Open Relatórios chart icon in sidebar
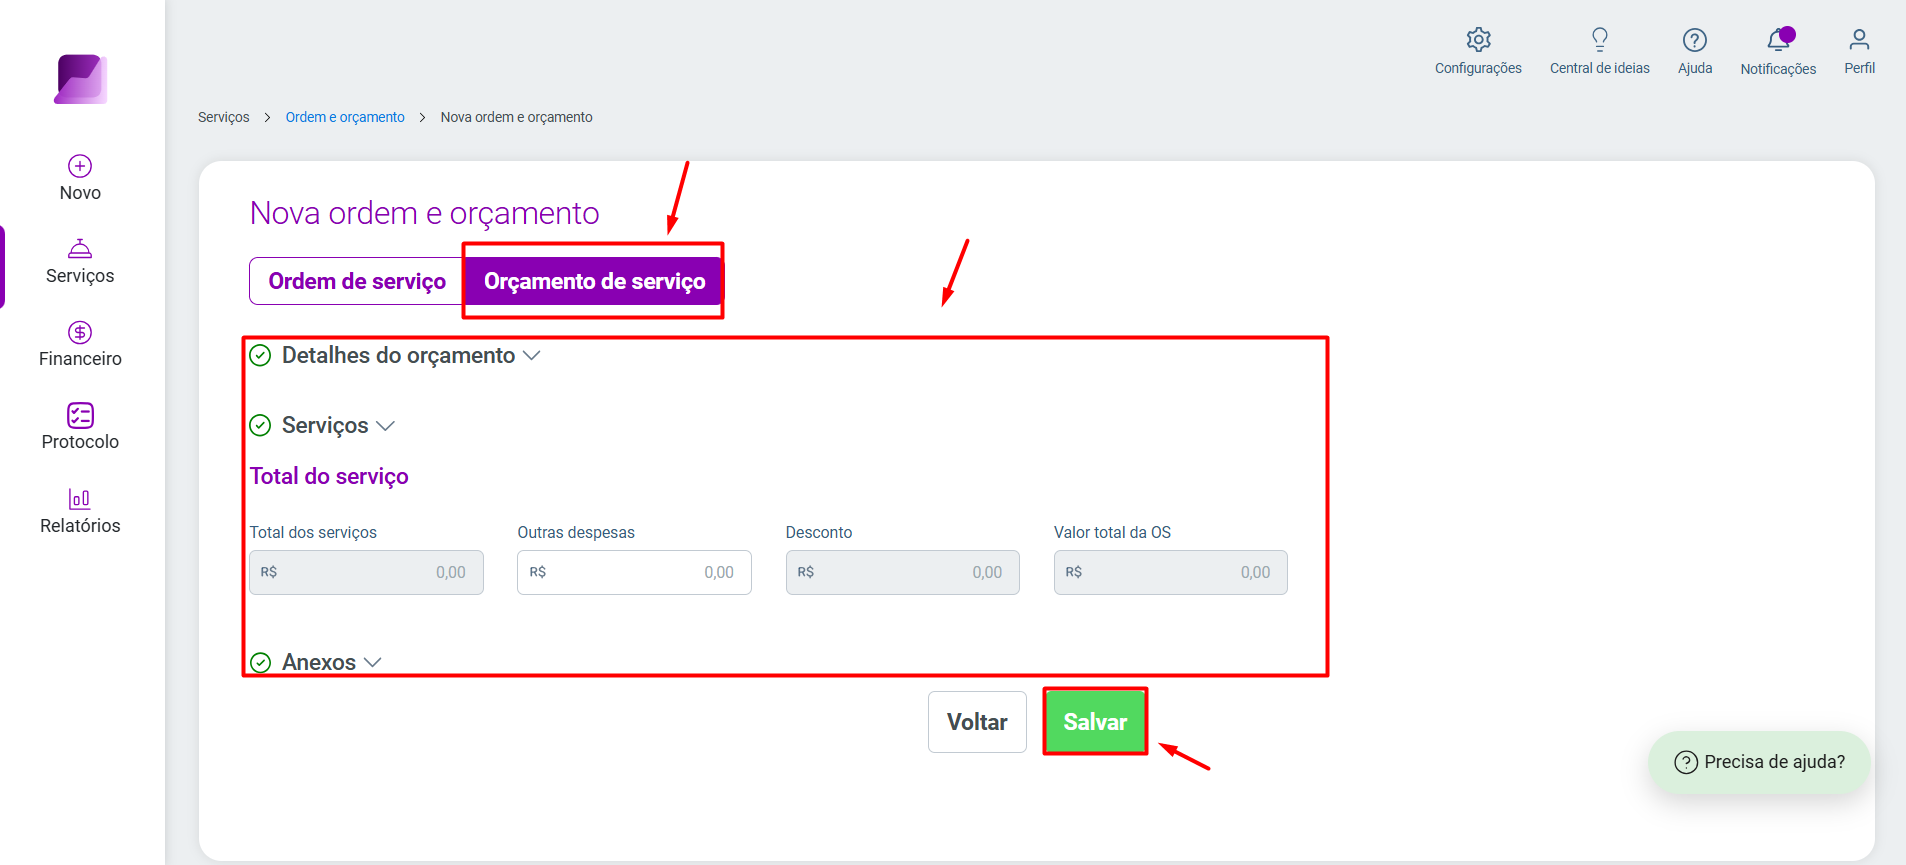Screen dimensions: 1906x865 [x=80, y=498]
